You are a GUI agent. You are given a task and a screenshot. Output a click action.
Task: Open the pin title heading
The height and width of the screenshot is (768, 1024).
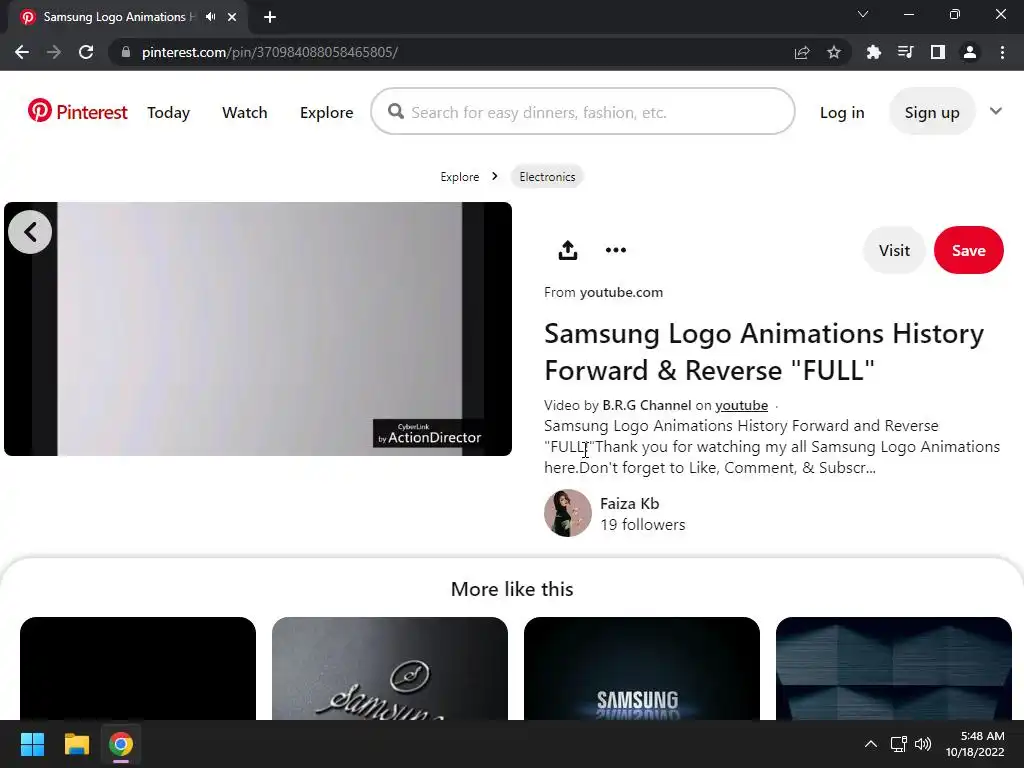[x=763, y=352]
